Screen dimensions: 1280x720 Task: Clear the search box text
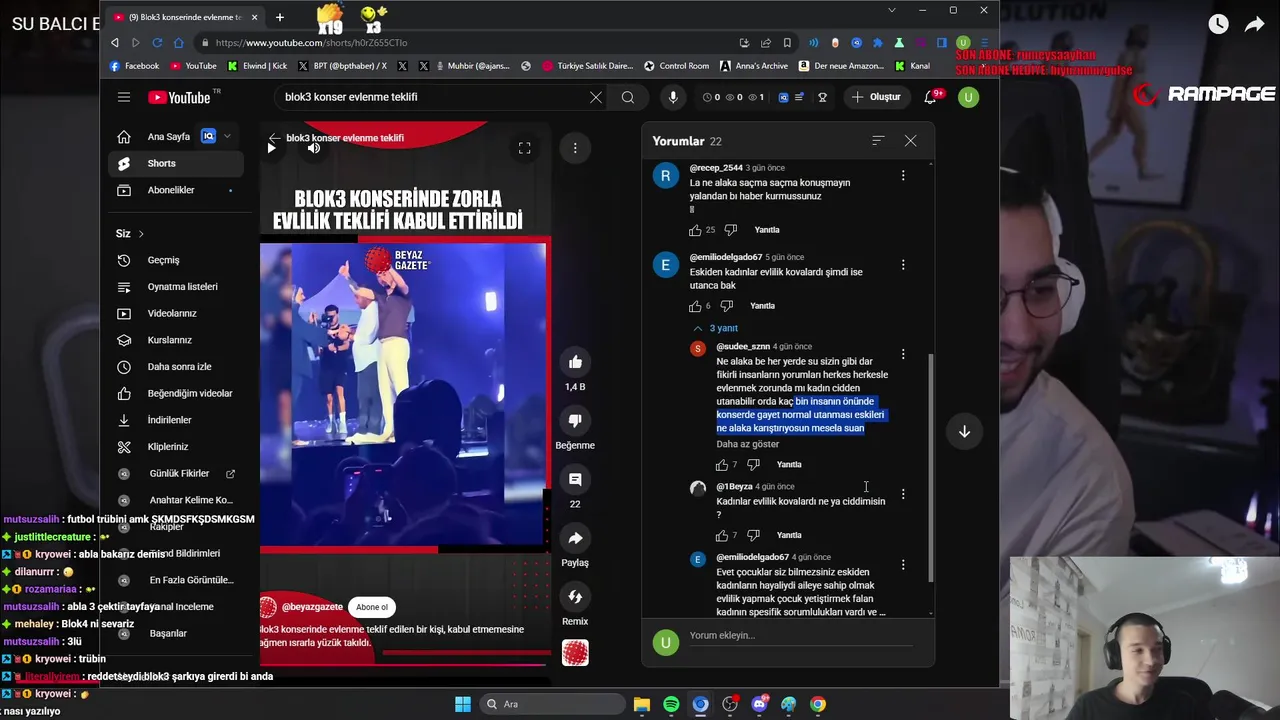pos(596,97)
